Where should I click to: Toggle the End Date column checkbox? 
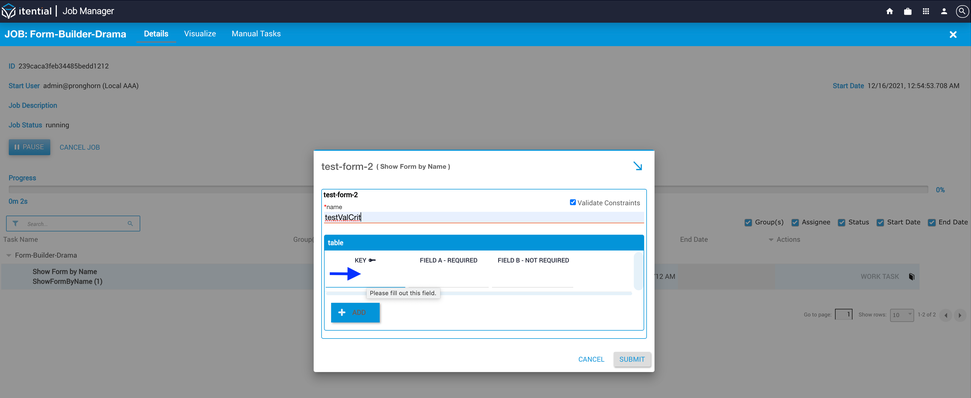(931, 222)
